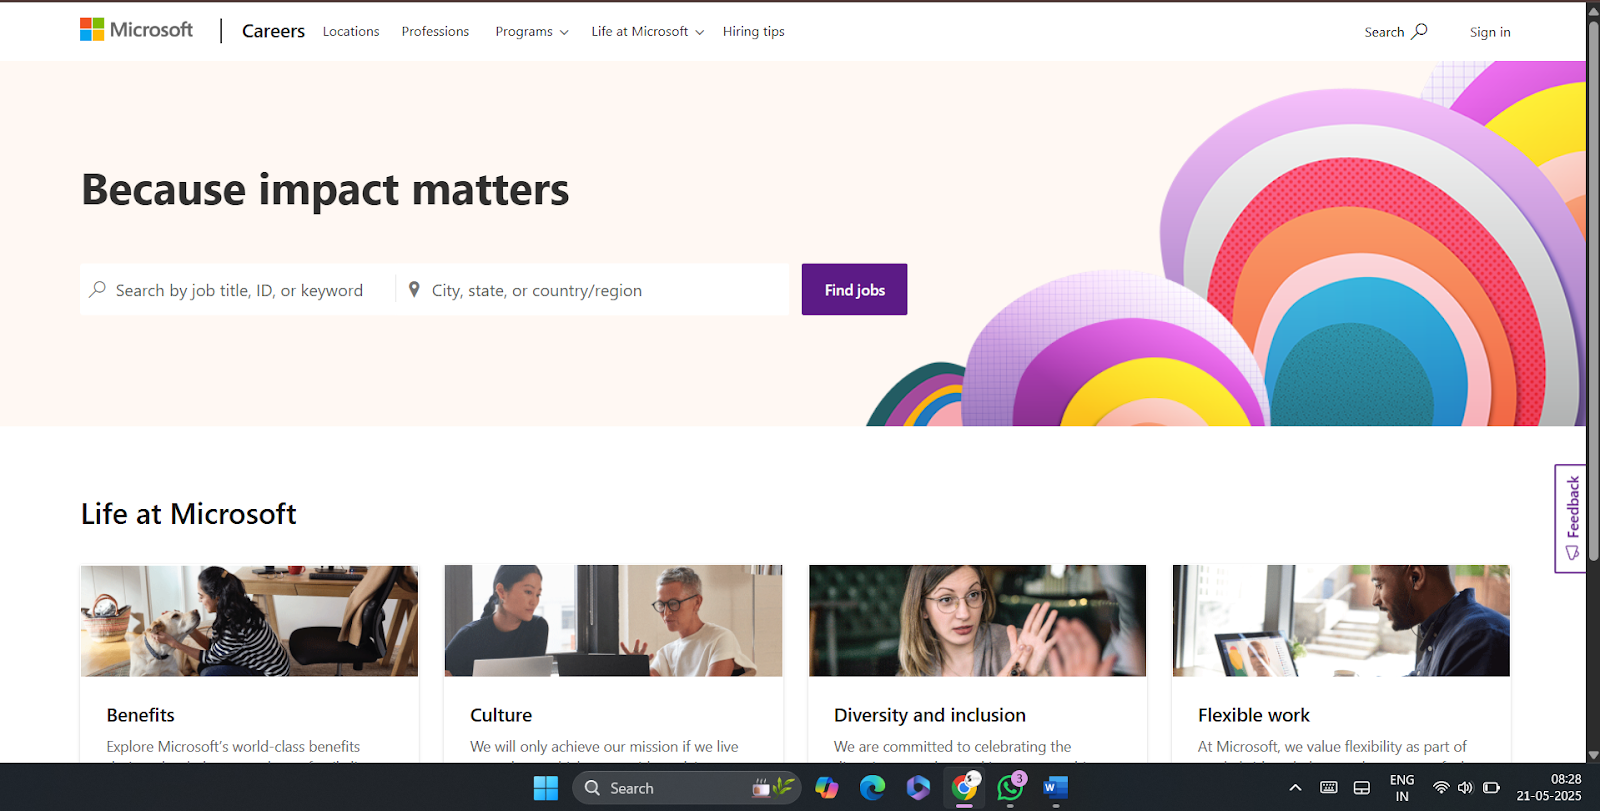Launch Microsoft Edge from the taskbar

(x=873, y=788)
